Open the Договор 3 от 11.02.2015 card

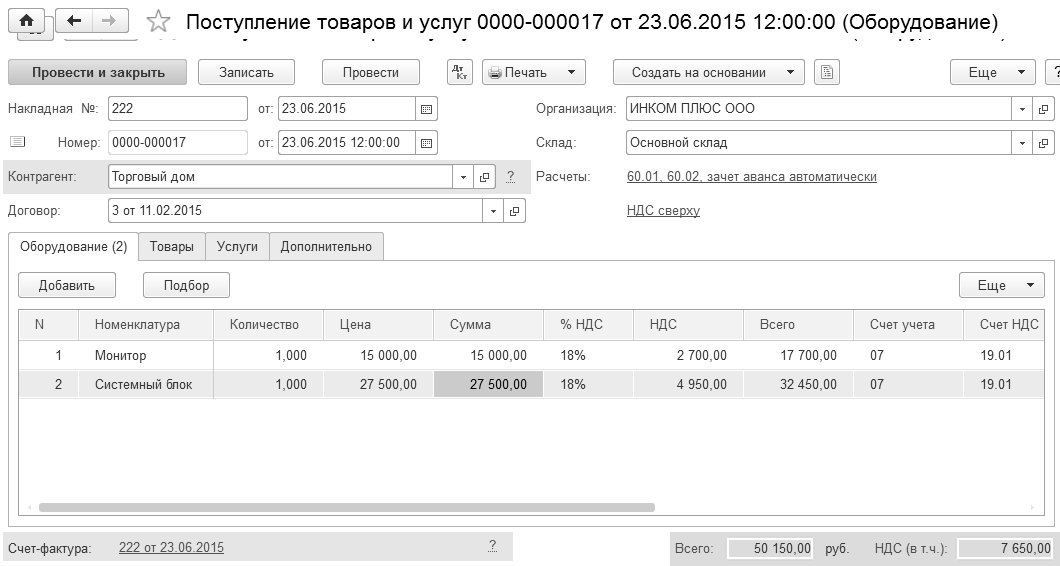click(514, 211)
